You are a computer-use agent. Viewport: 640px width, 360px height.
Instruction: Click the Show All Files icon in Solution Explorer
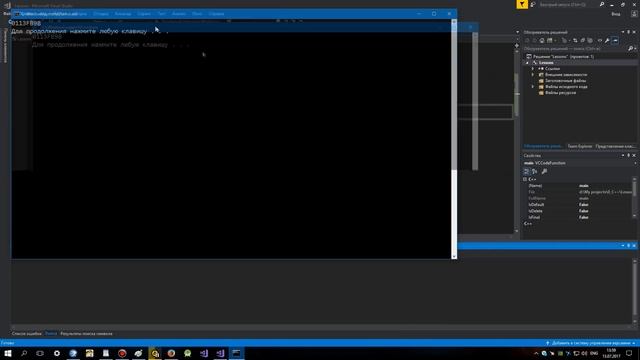pyautogui.click(x=590, y=40)
